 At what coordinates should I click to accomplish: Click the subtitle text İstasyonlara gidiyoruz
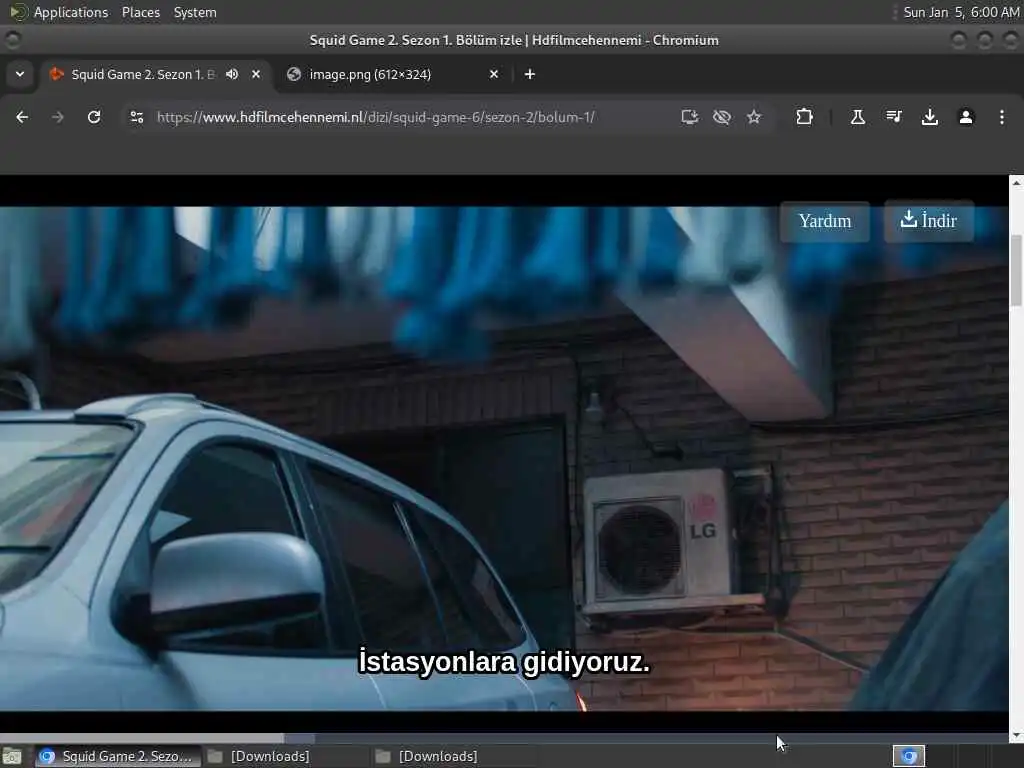504,662
